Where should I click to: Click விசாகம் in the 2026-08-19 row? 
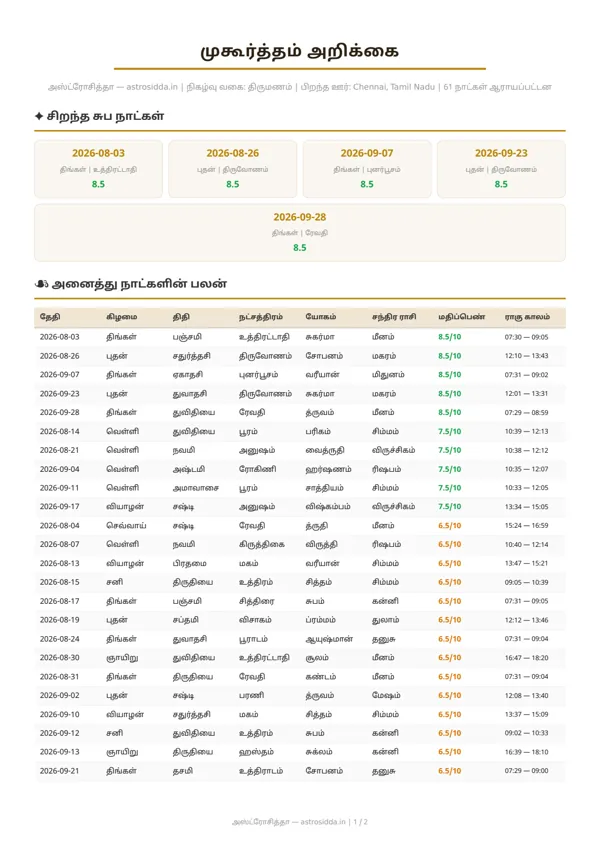(x=255, y=620)
